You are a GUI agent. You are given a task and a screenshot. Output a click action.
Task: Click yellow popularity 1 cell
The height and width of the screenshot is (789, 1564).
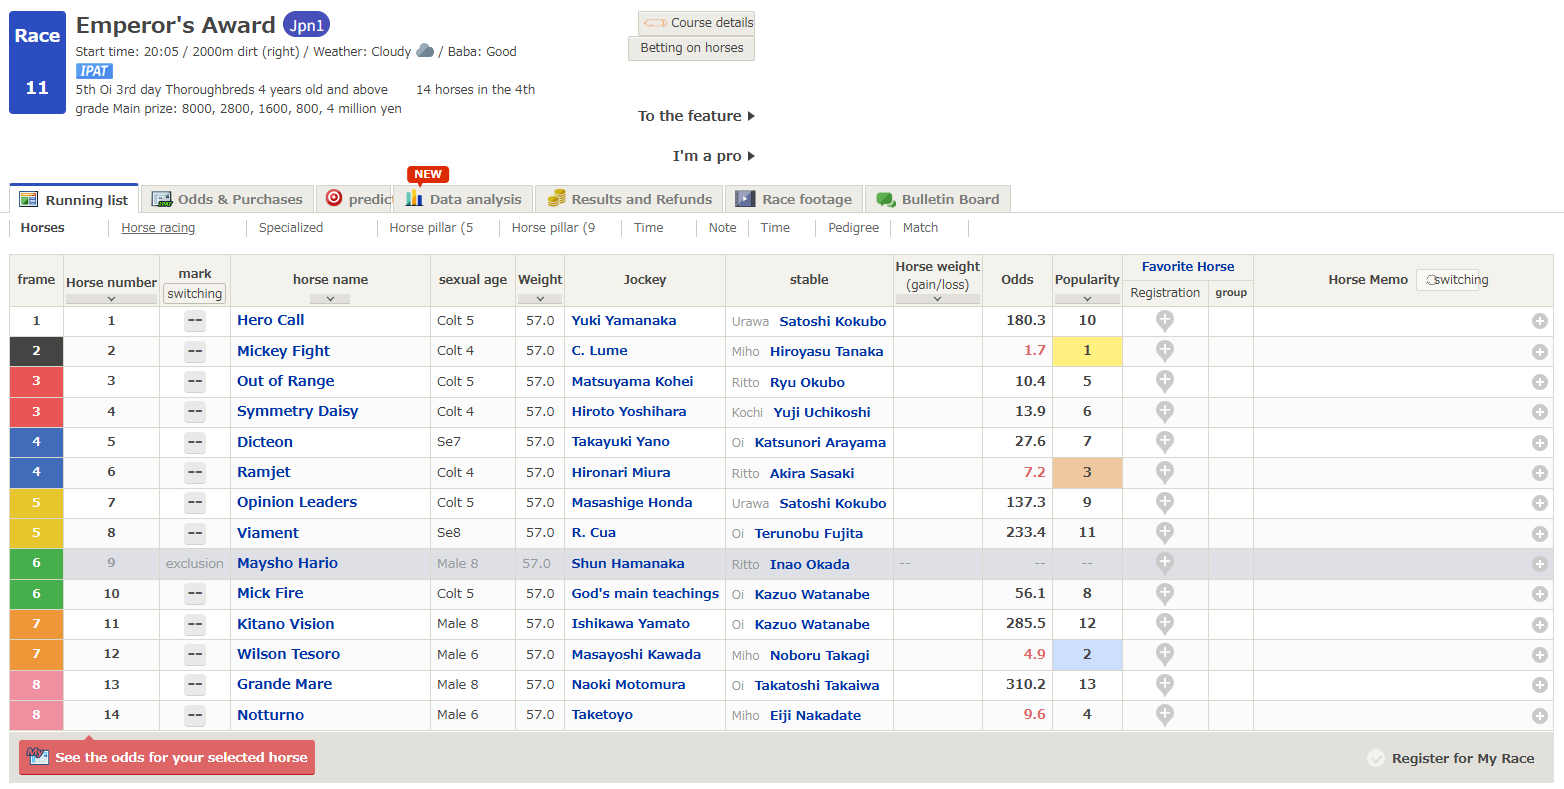(x=1087, y=351)
